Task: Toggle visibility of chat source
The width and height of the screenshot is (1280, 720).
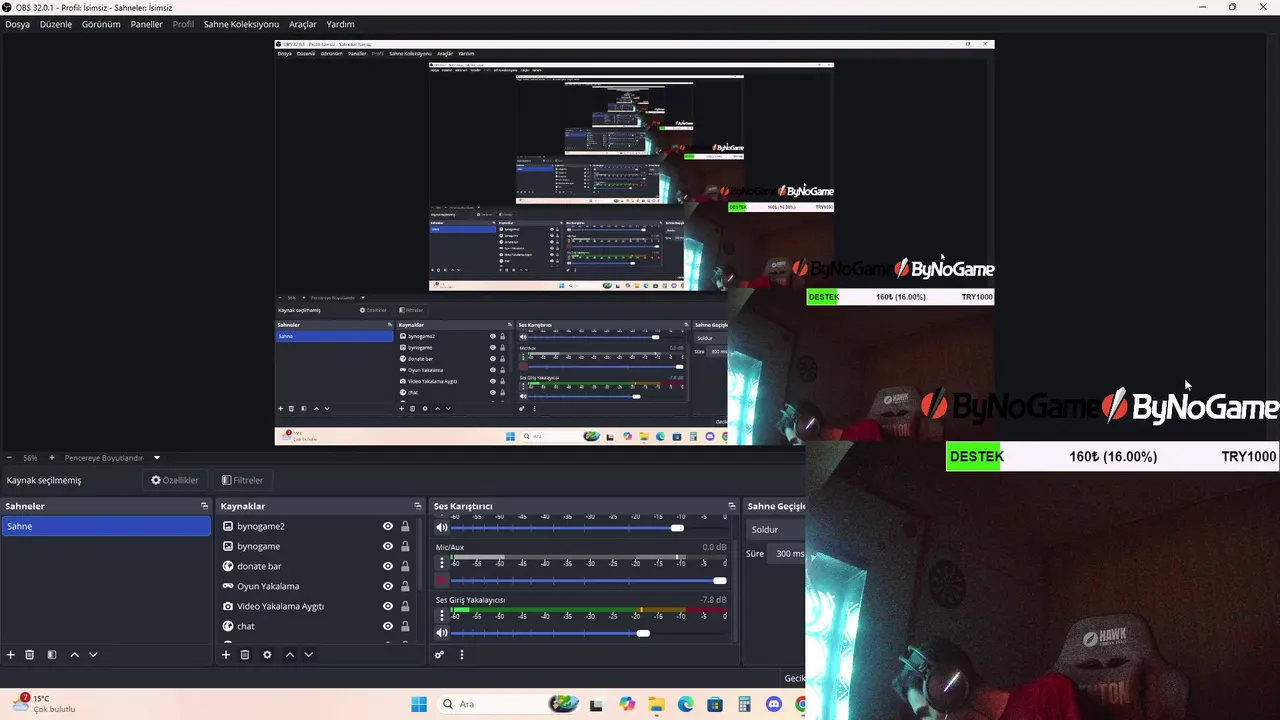Action: [388, 626]
